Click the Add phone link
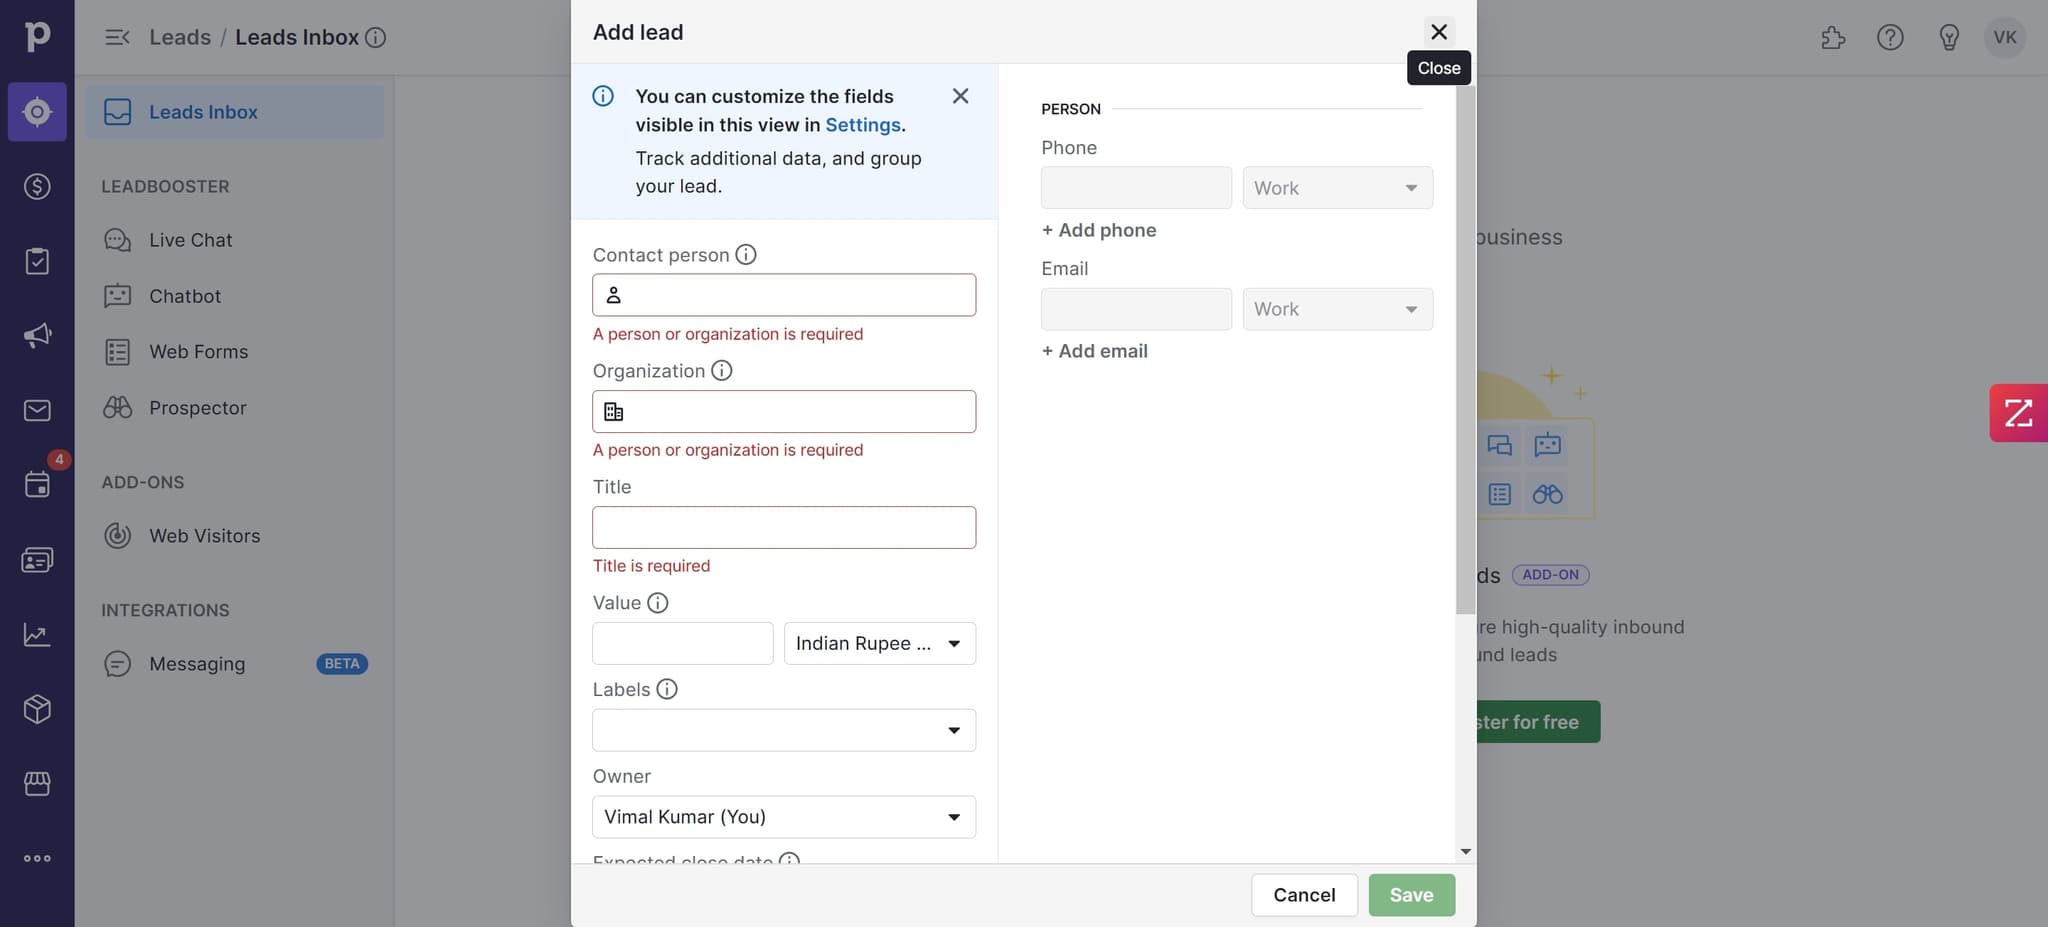The height and width of the screenshot is (927, 2048). point(1099,230)
